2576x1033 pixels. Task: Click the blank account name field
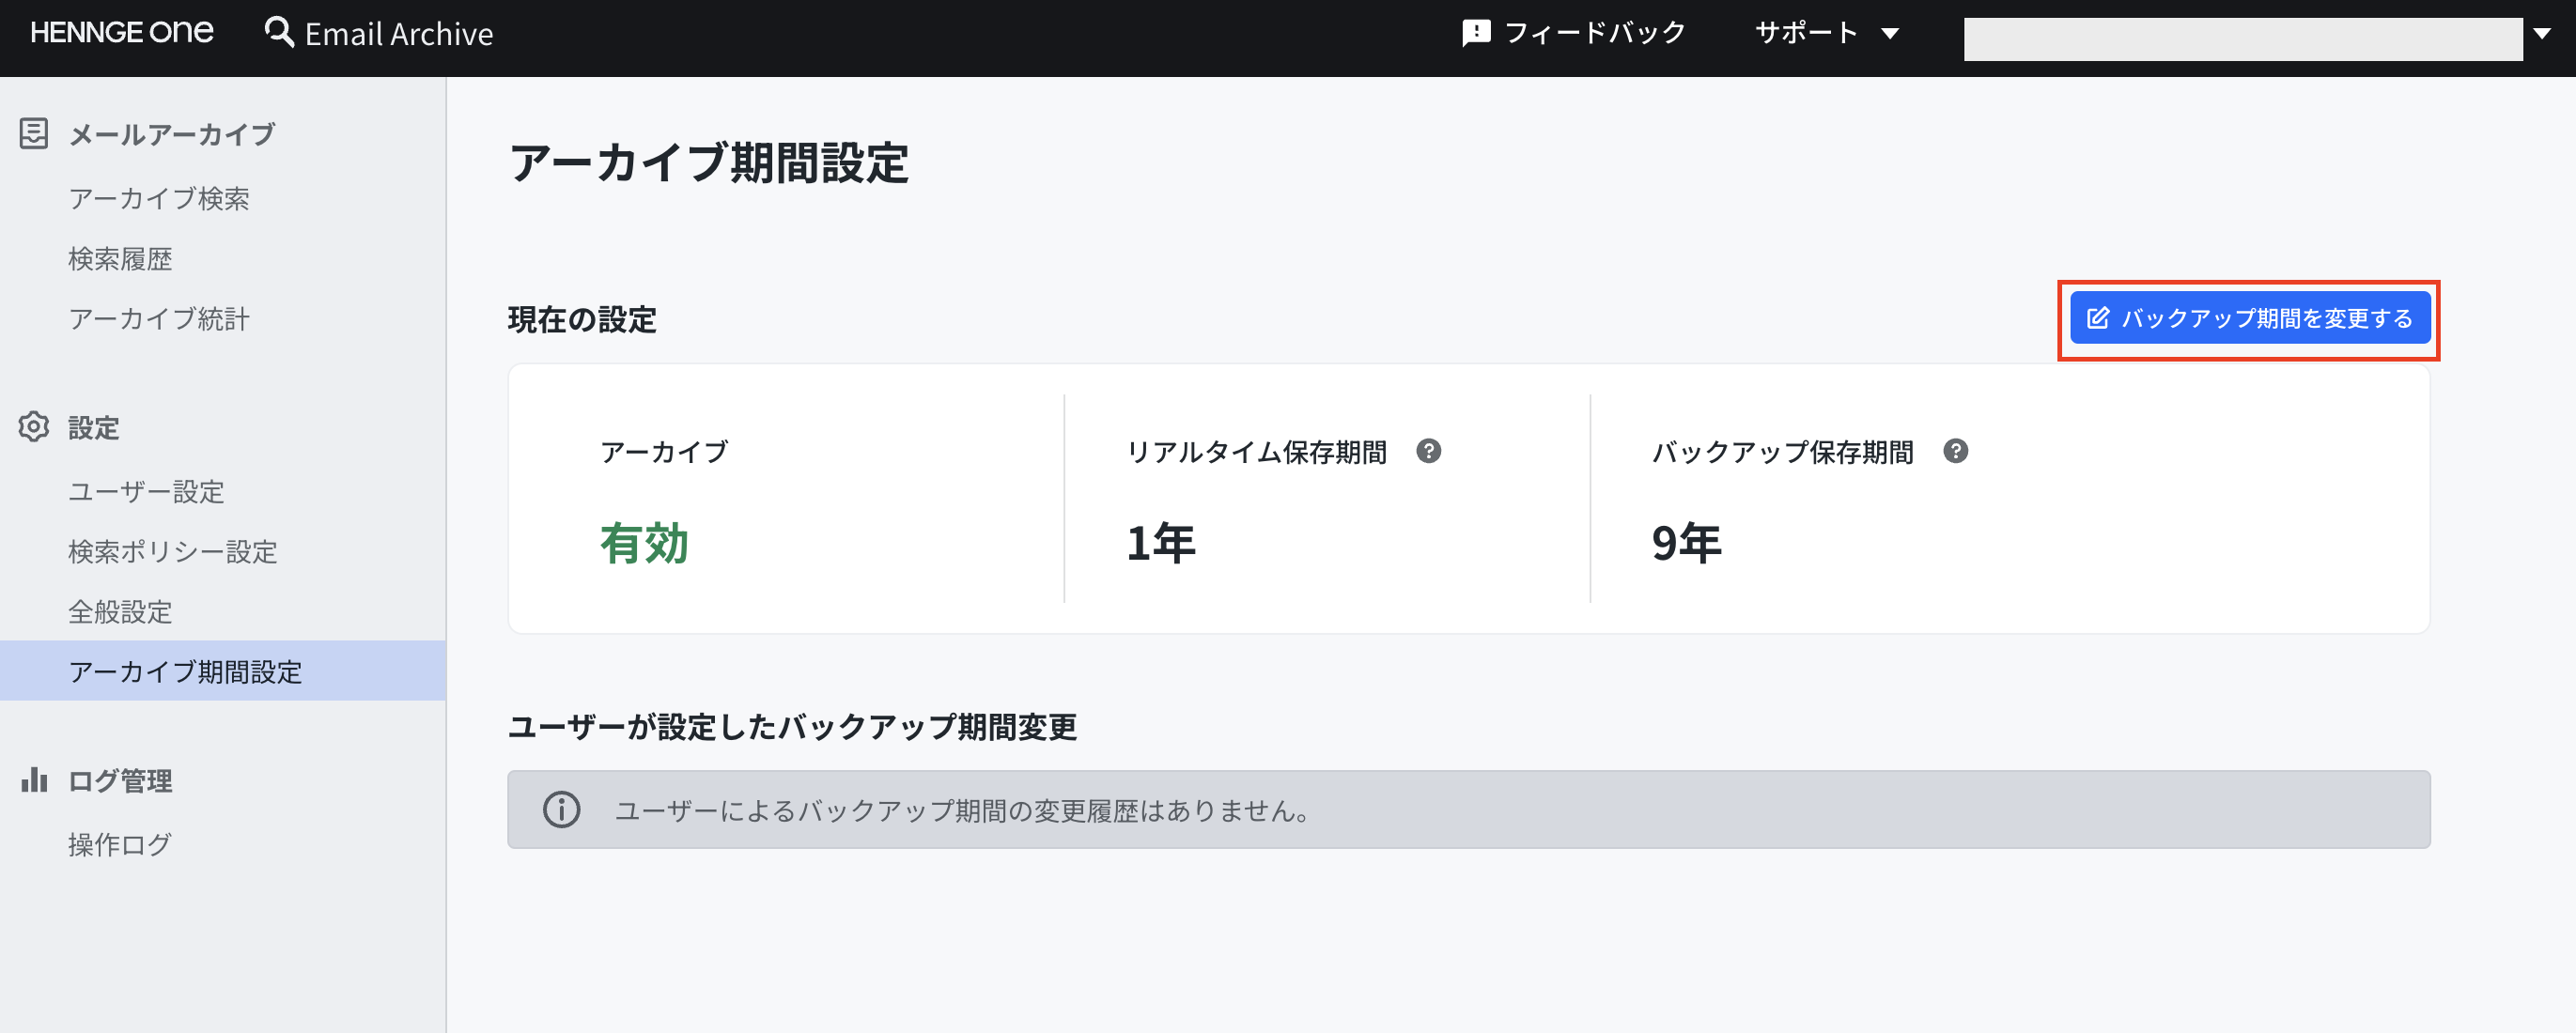[x=2242, y=39]
